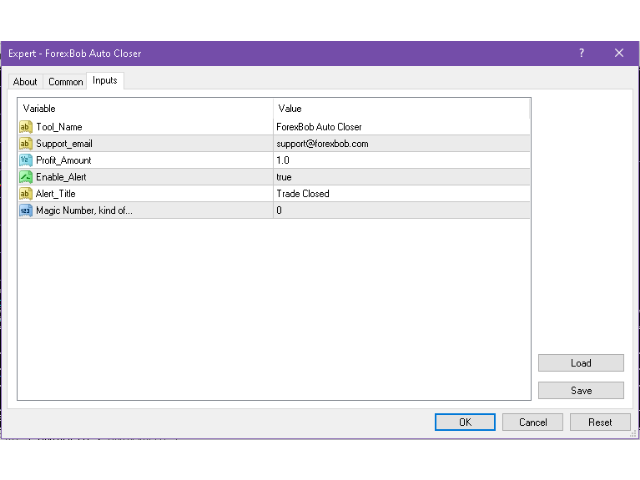Screen dimensions: 640x480
Task: Select the Support_email variable row
Action: point(274,144)
